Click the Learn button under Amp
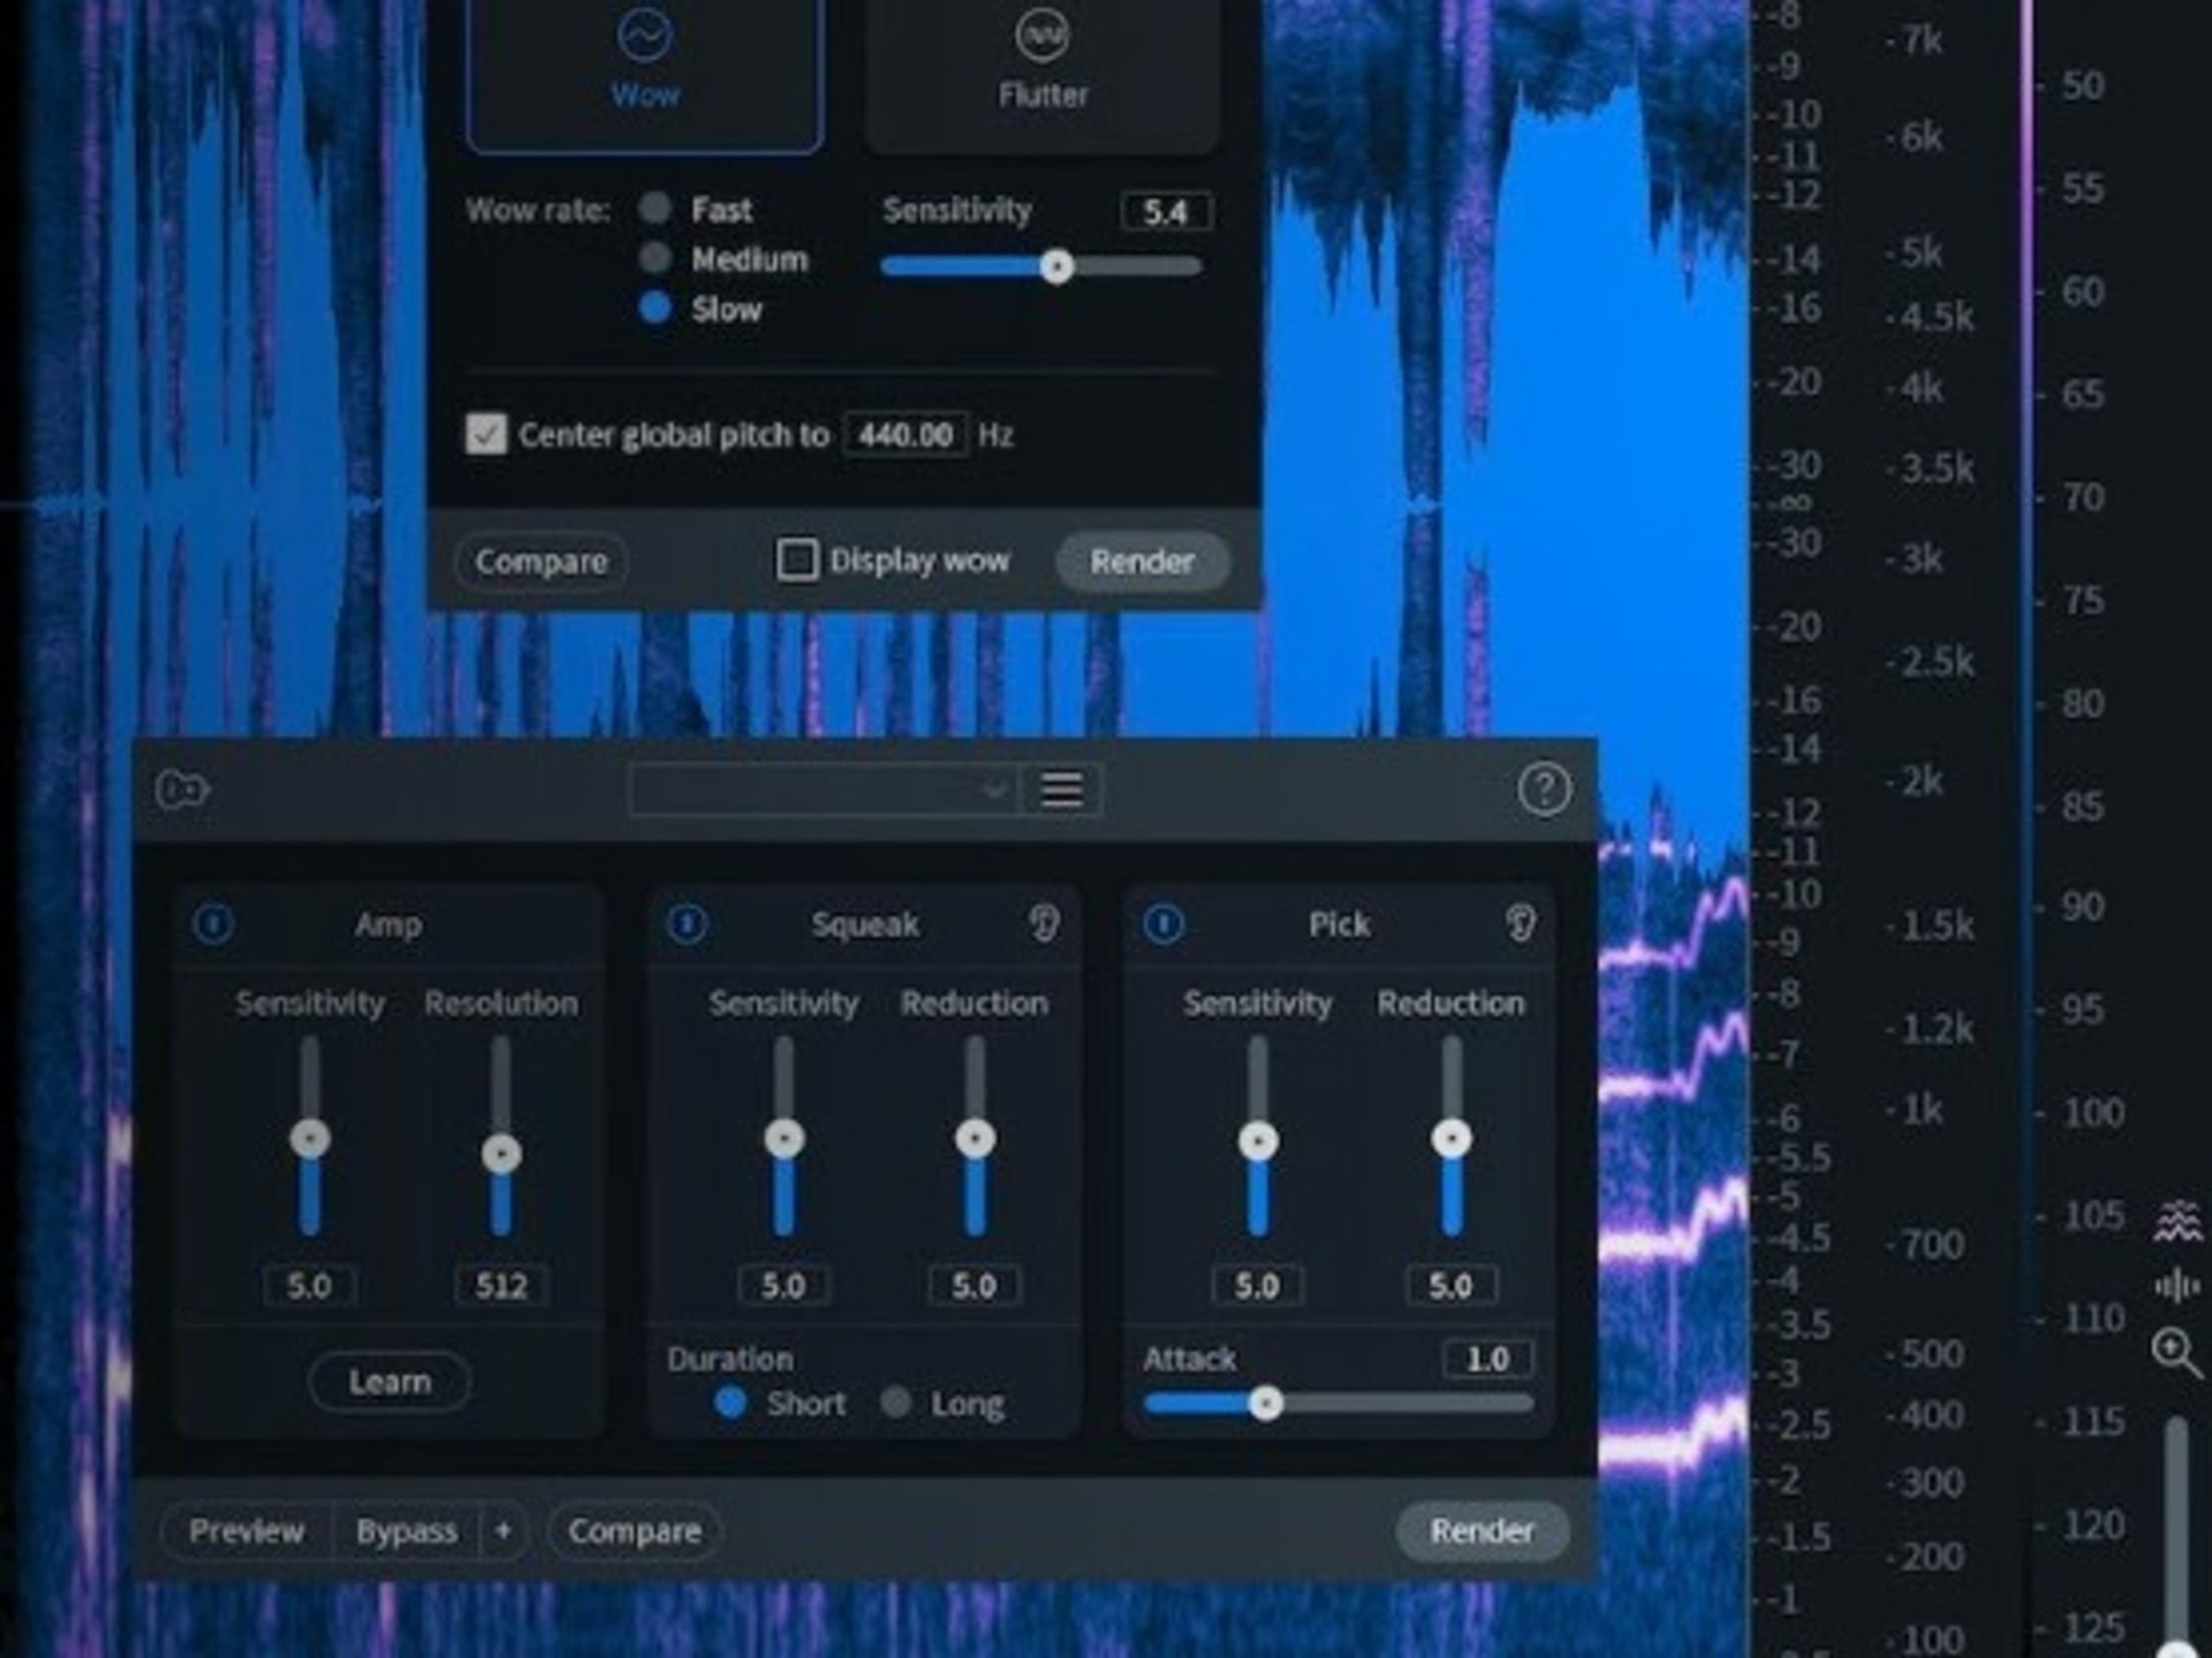The image size is (2212, 1658). click(x=389, y=1381)
